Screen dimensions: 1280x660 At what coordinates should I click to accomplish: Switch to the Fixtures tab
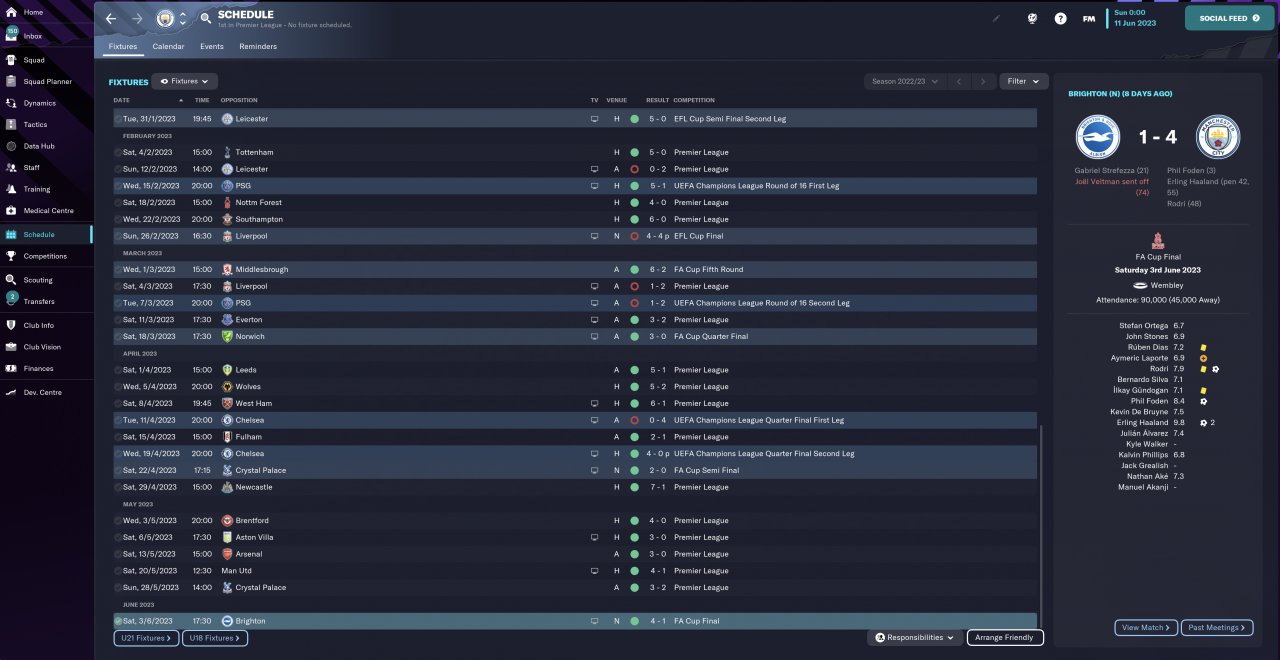(122, 46)
